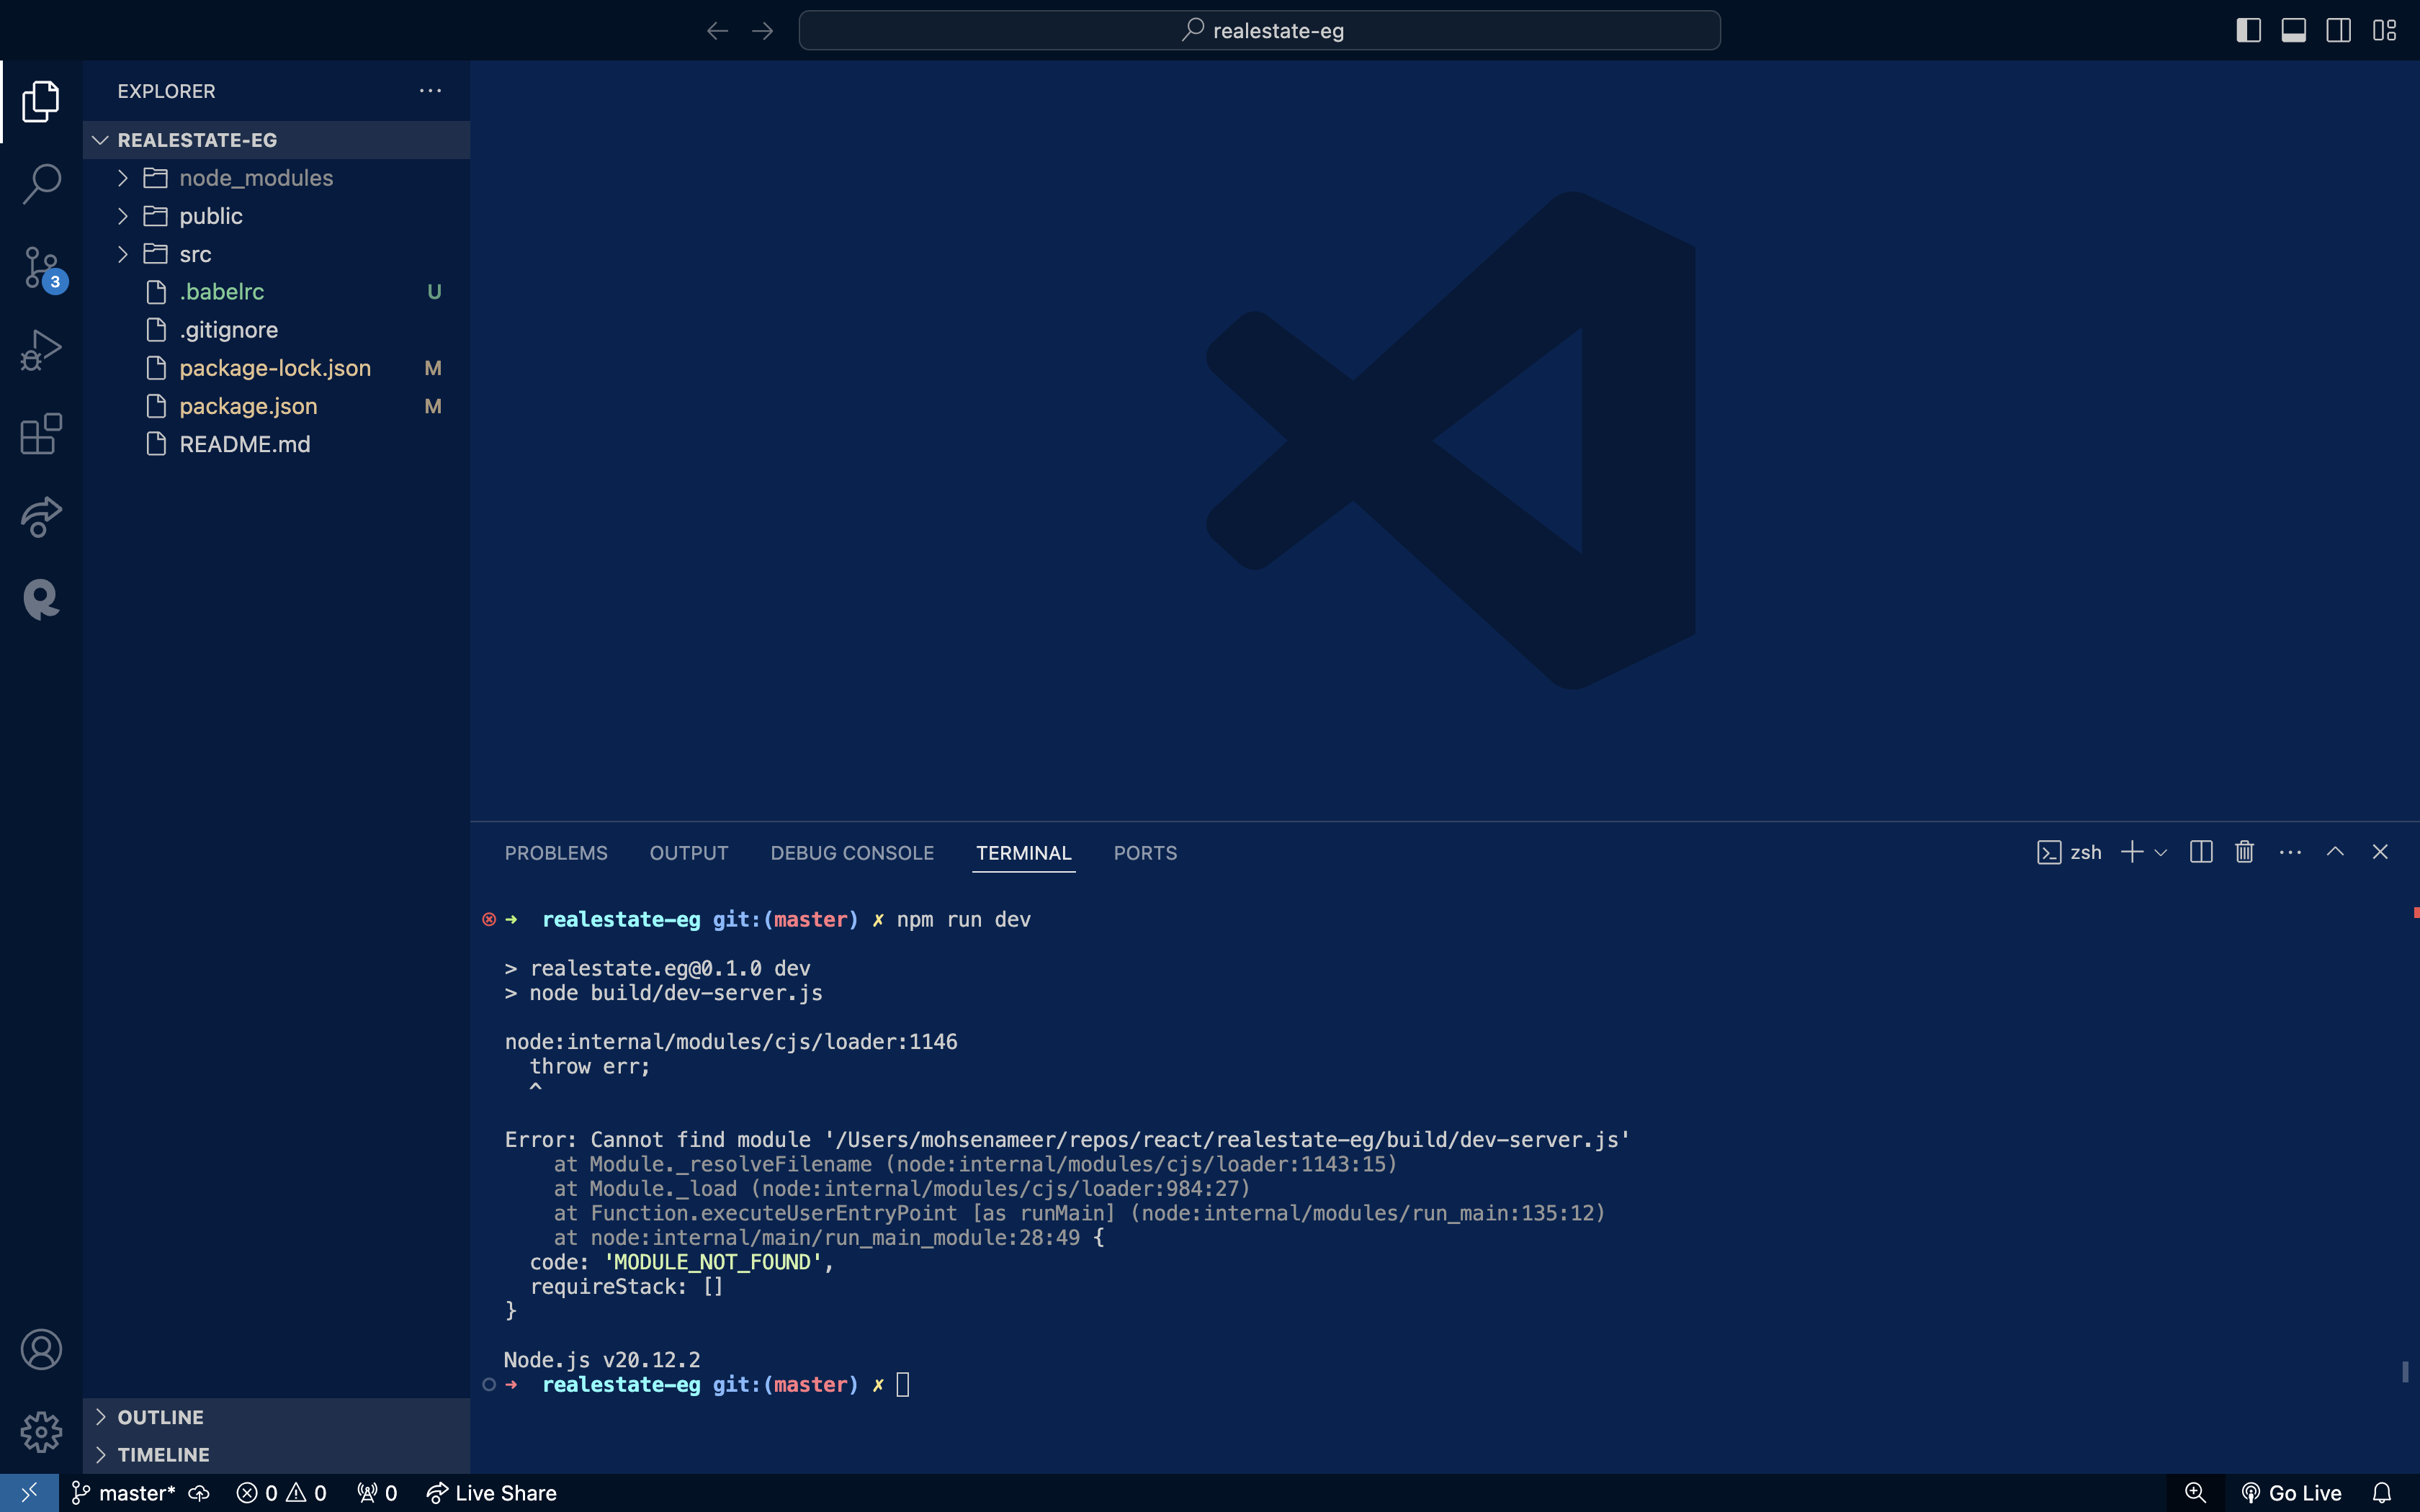Switch to the OUTPUT tab
This screenshot has height=1512, width=2420.
click(689, 853)
